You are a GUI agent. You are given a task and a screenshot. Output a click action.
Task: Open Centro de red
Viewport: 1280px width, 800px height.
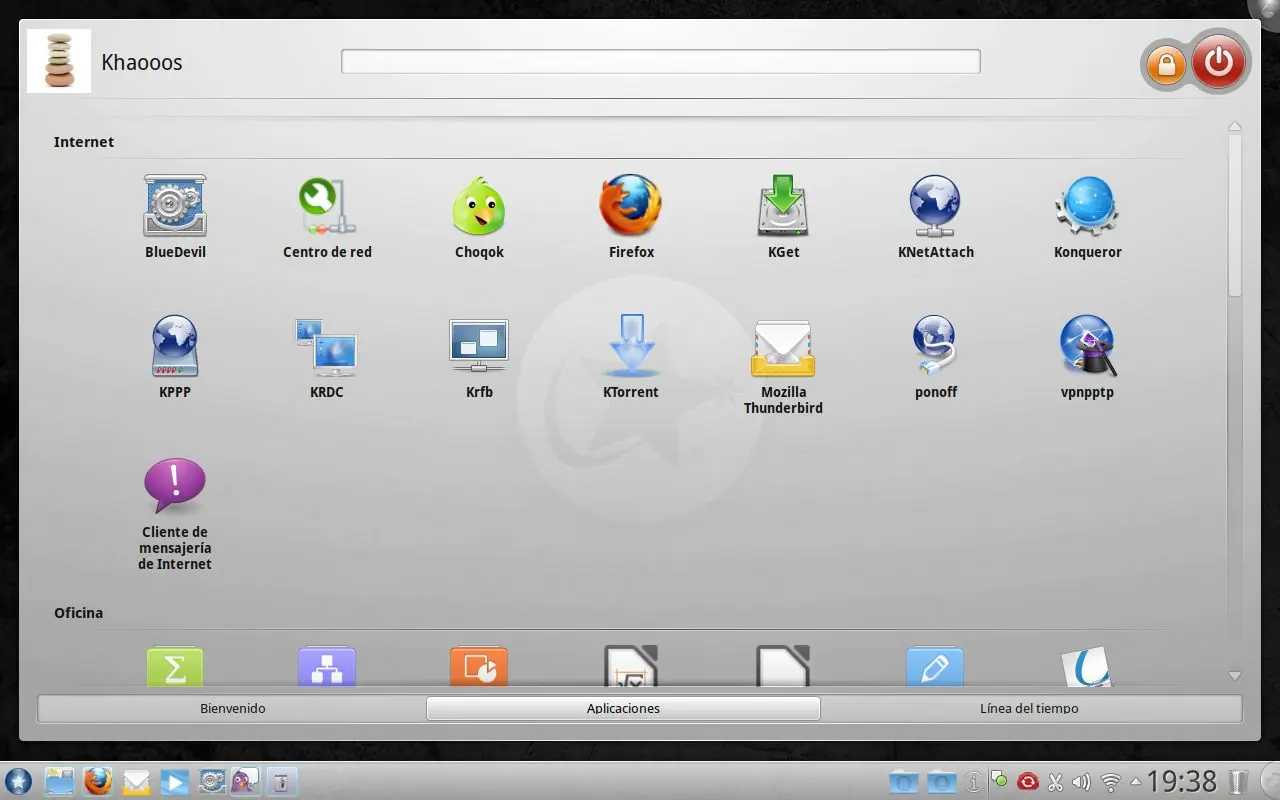point(327,217)
